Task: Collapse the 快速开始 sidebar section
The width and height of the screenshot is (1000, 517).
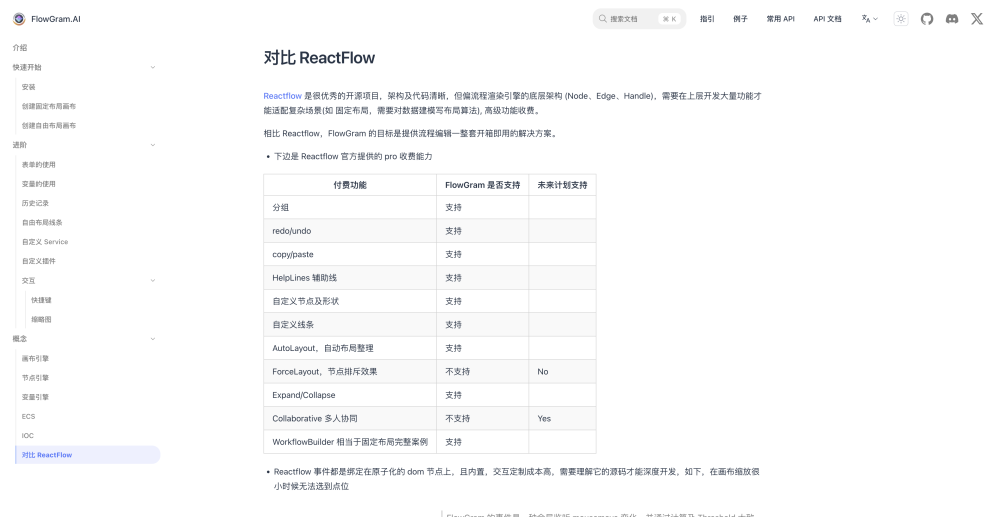Action: pos(152,67)
